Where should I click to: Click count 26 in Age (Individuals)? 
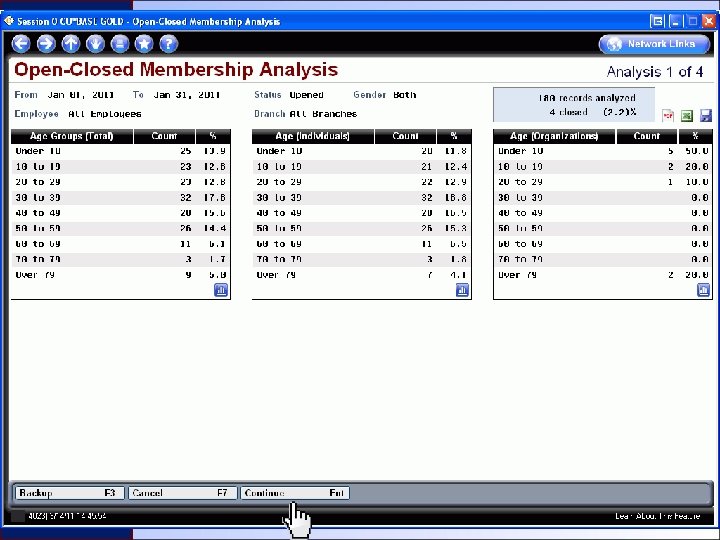427,229
